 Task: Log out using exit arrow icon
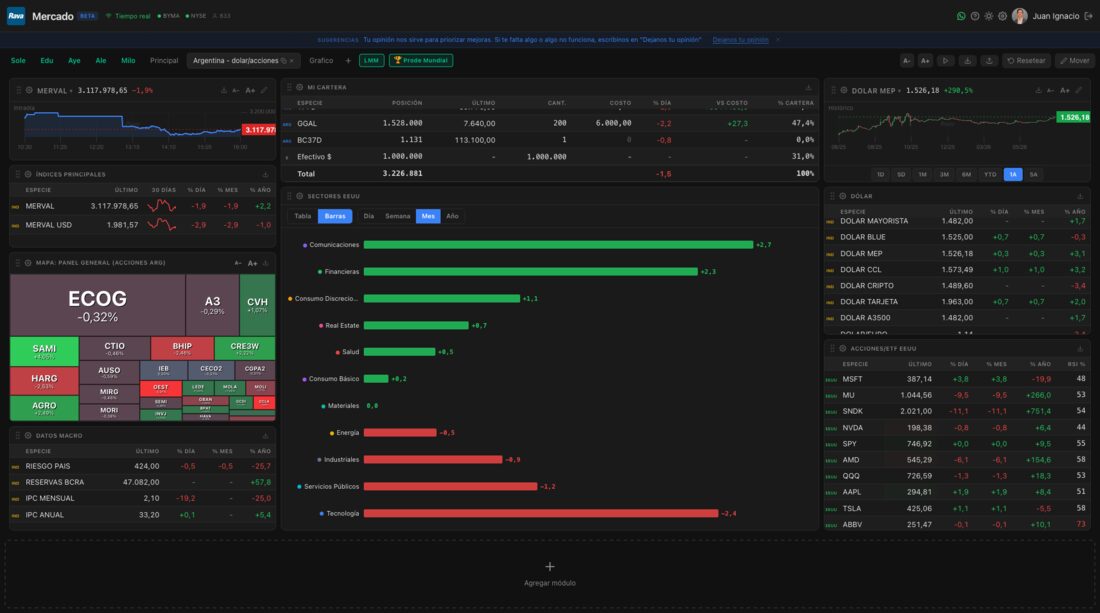pos(1088,16)
